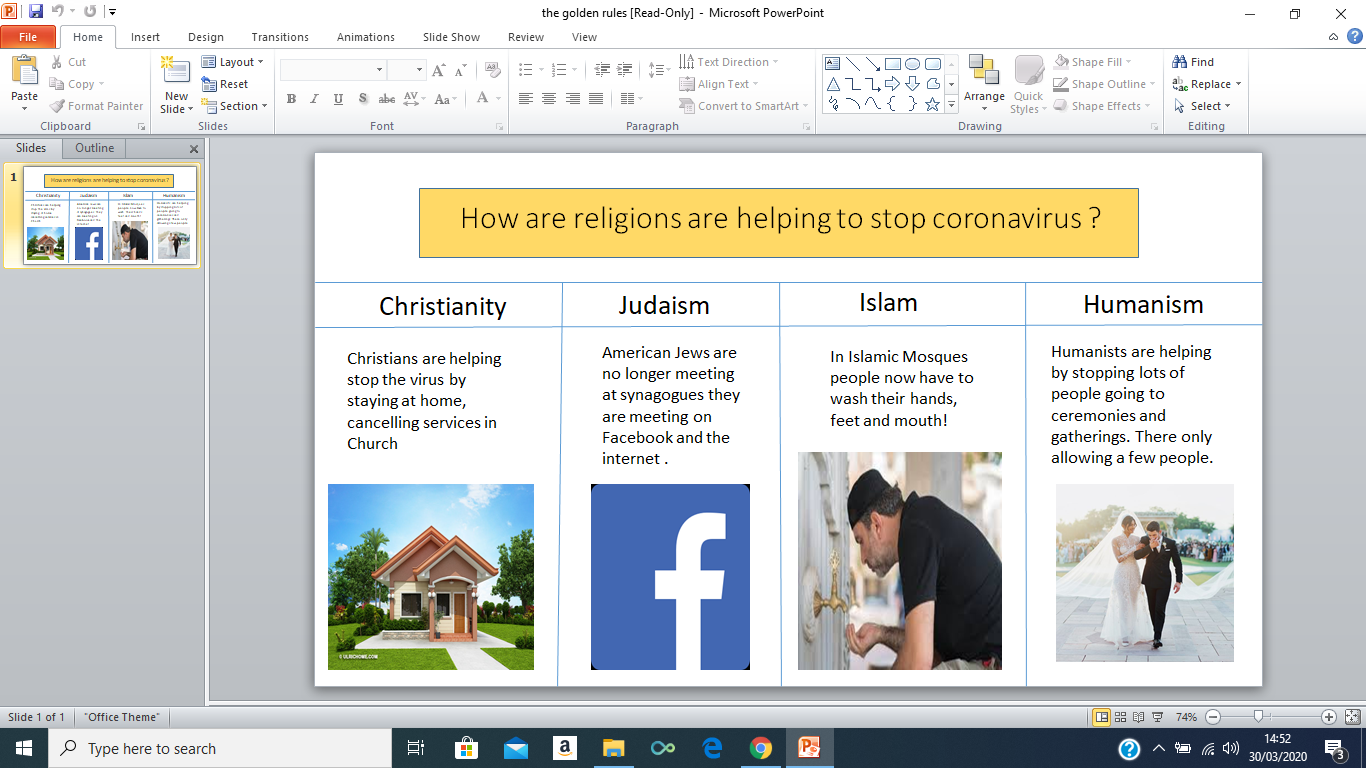Close the Slides pane with X

point(194,149)
